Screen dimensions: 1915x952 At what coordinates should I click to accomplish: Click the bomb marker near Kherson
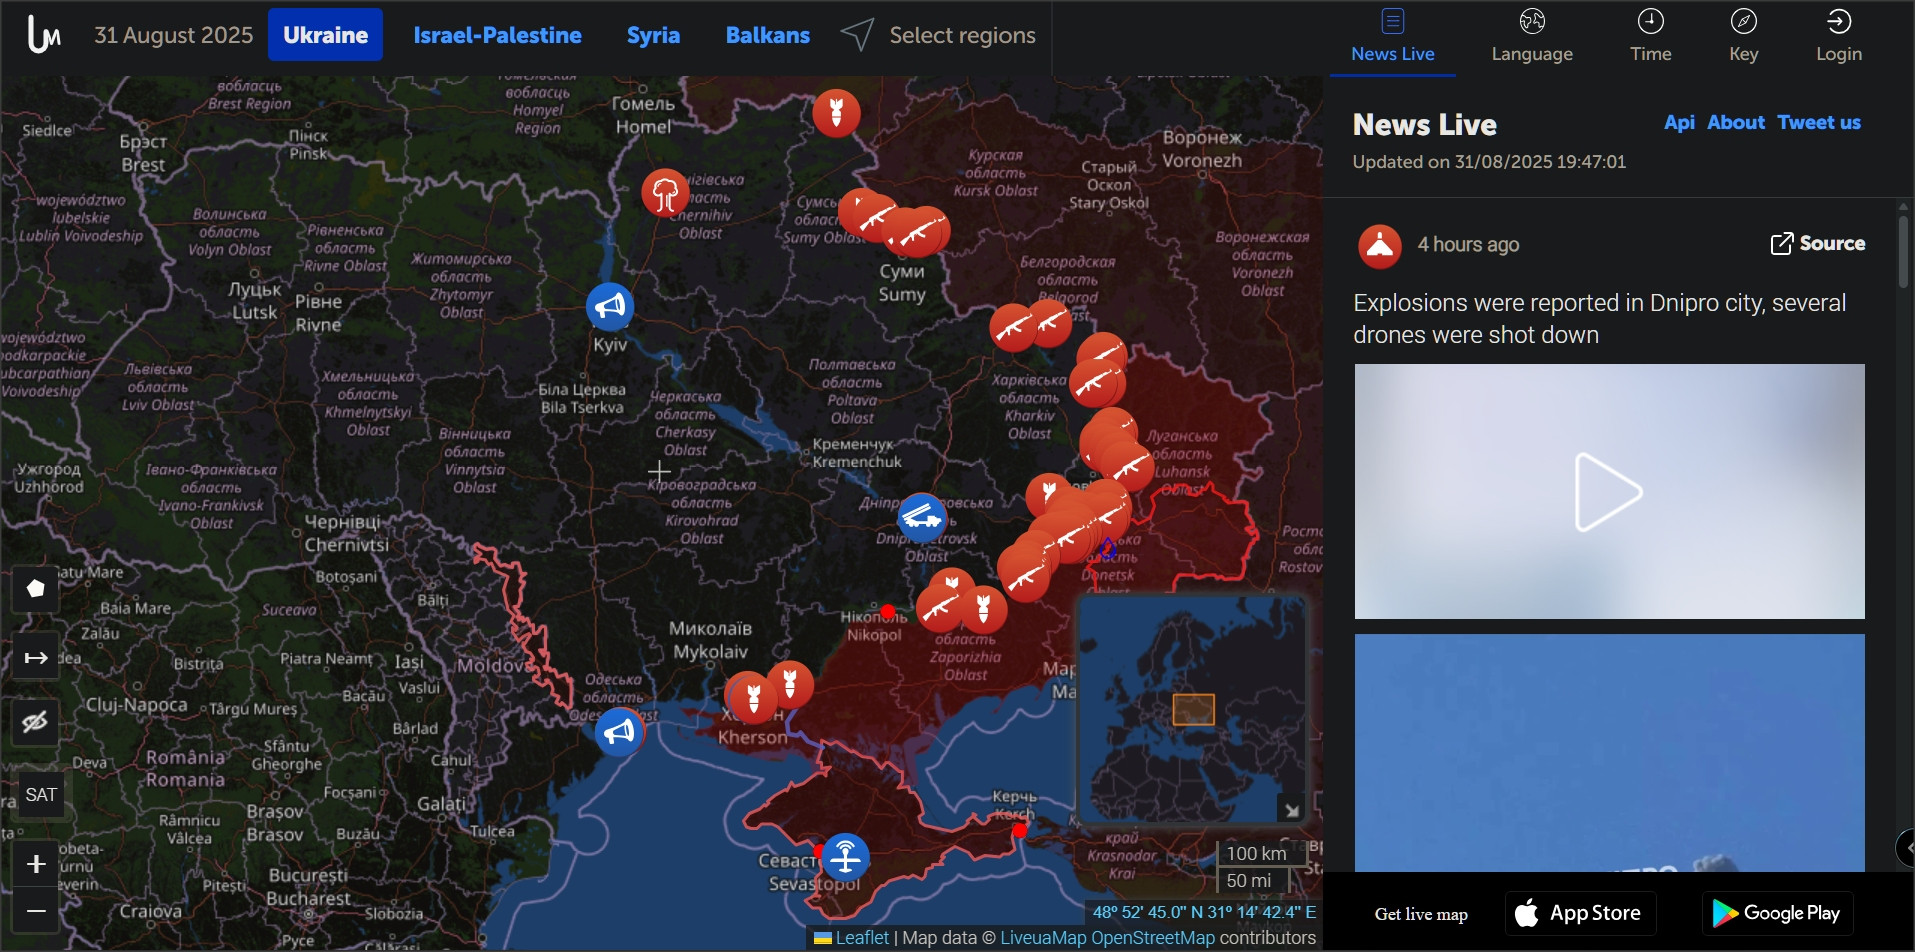[753, 696]
